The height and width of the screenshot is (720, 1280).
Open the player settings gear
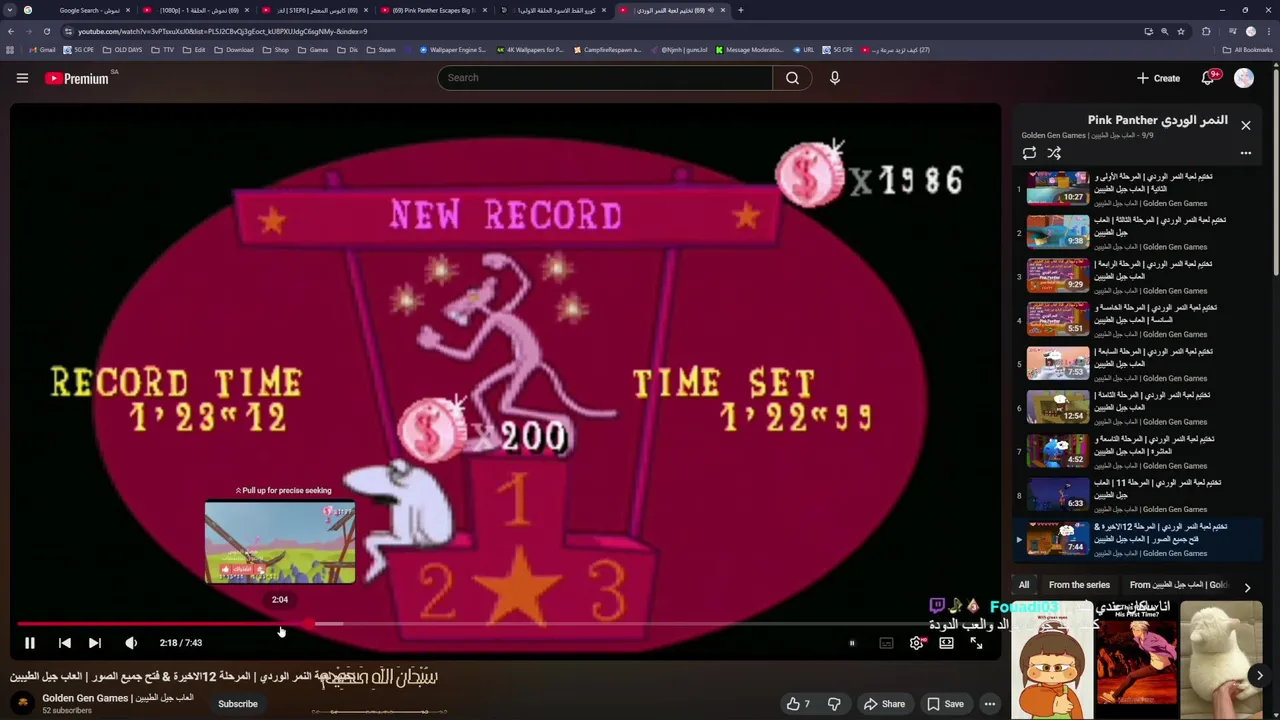[x=916, y=643]
